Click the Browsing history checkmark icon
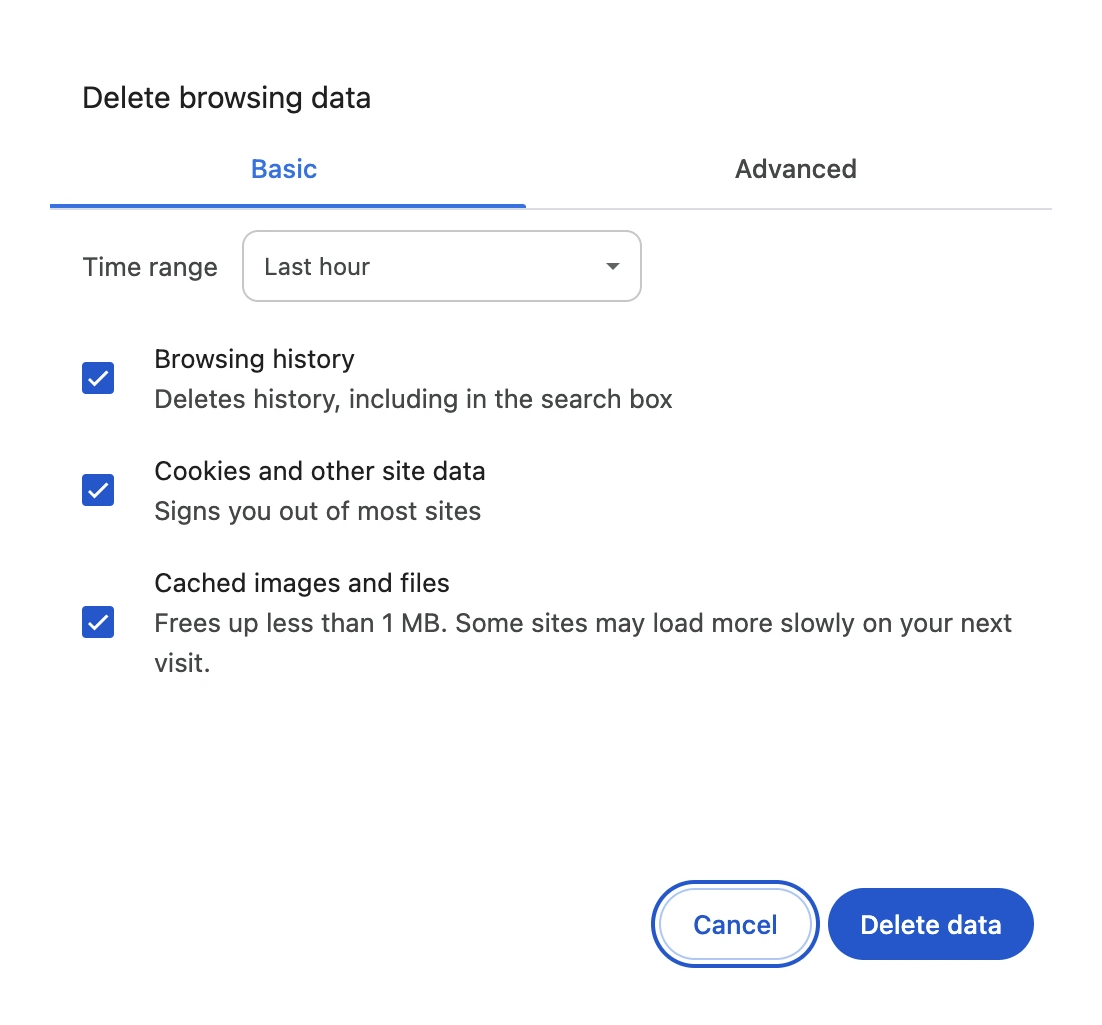 click(97, 378)
